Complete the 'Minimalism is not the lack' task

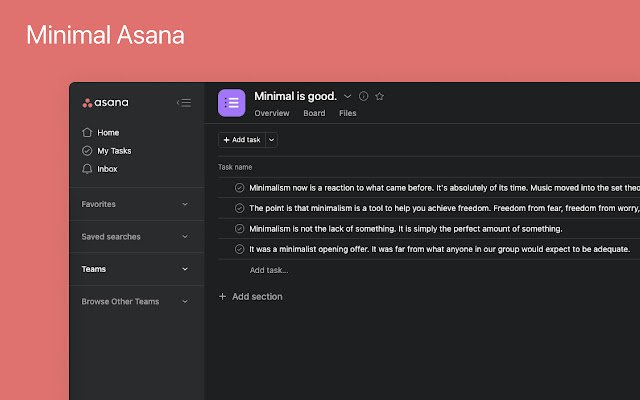240,229
